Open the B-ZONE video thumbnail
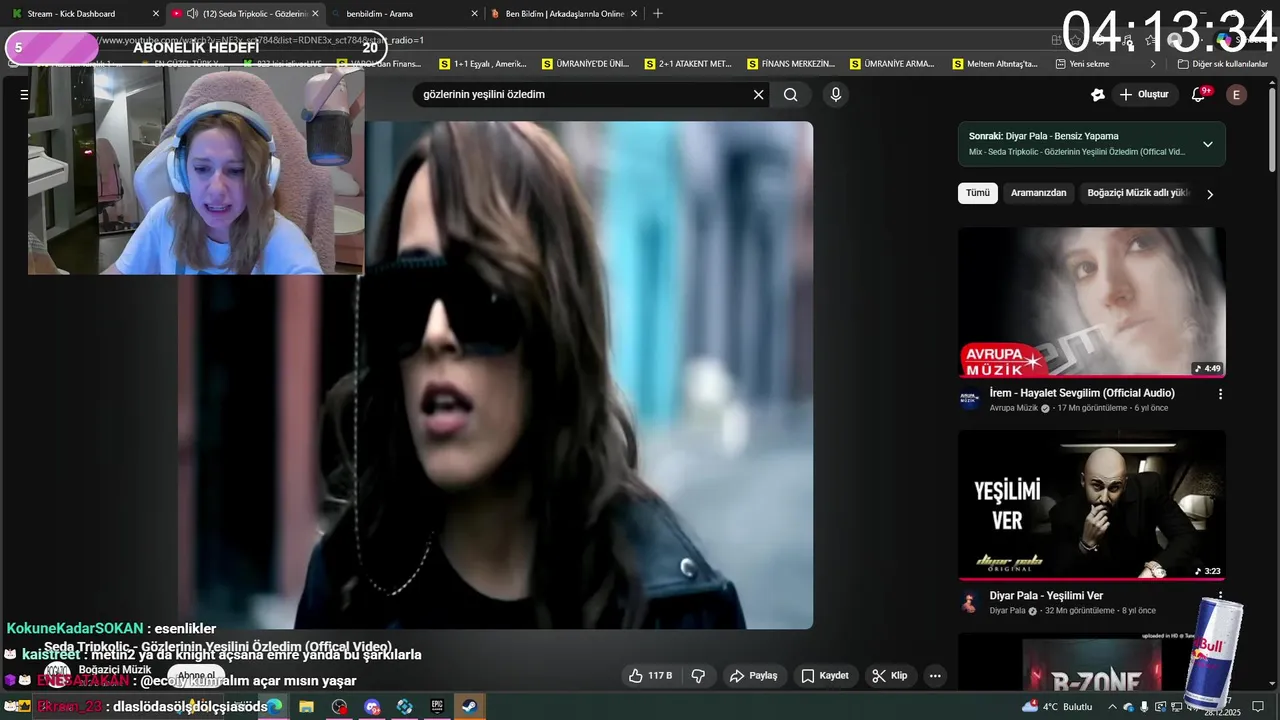This screenshot has height=720, width=1280. 1092,662
